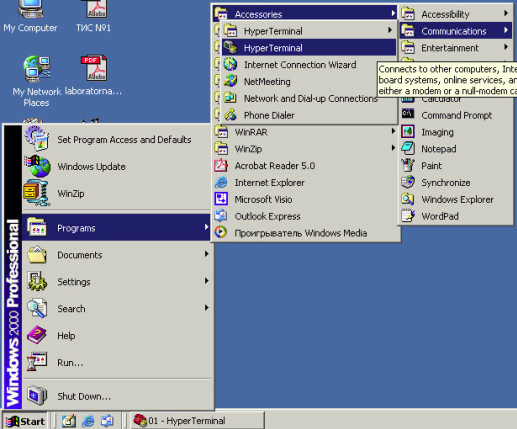Click Windows Update label
This screenshot has height=429, width=517.
[91, 166]
